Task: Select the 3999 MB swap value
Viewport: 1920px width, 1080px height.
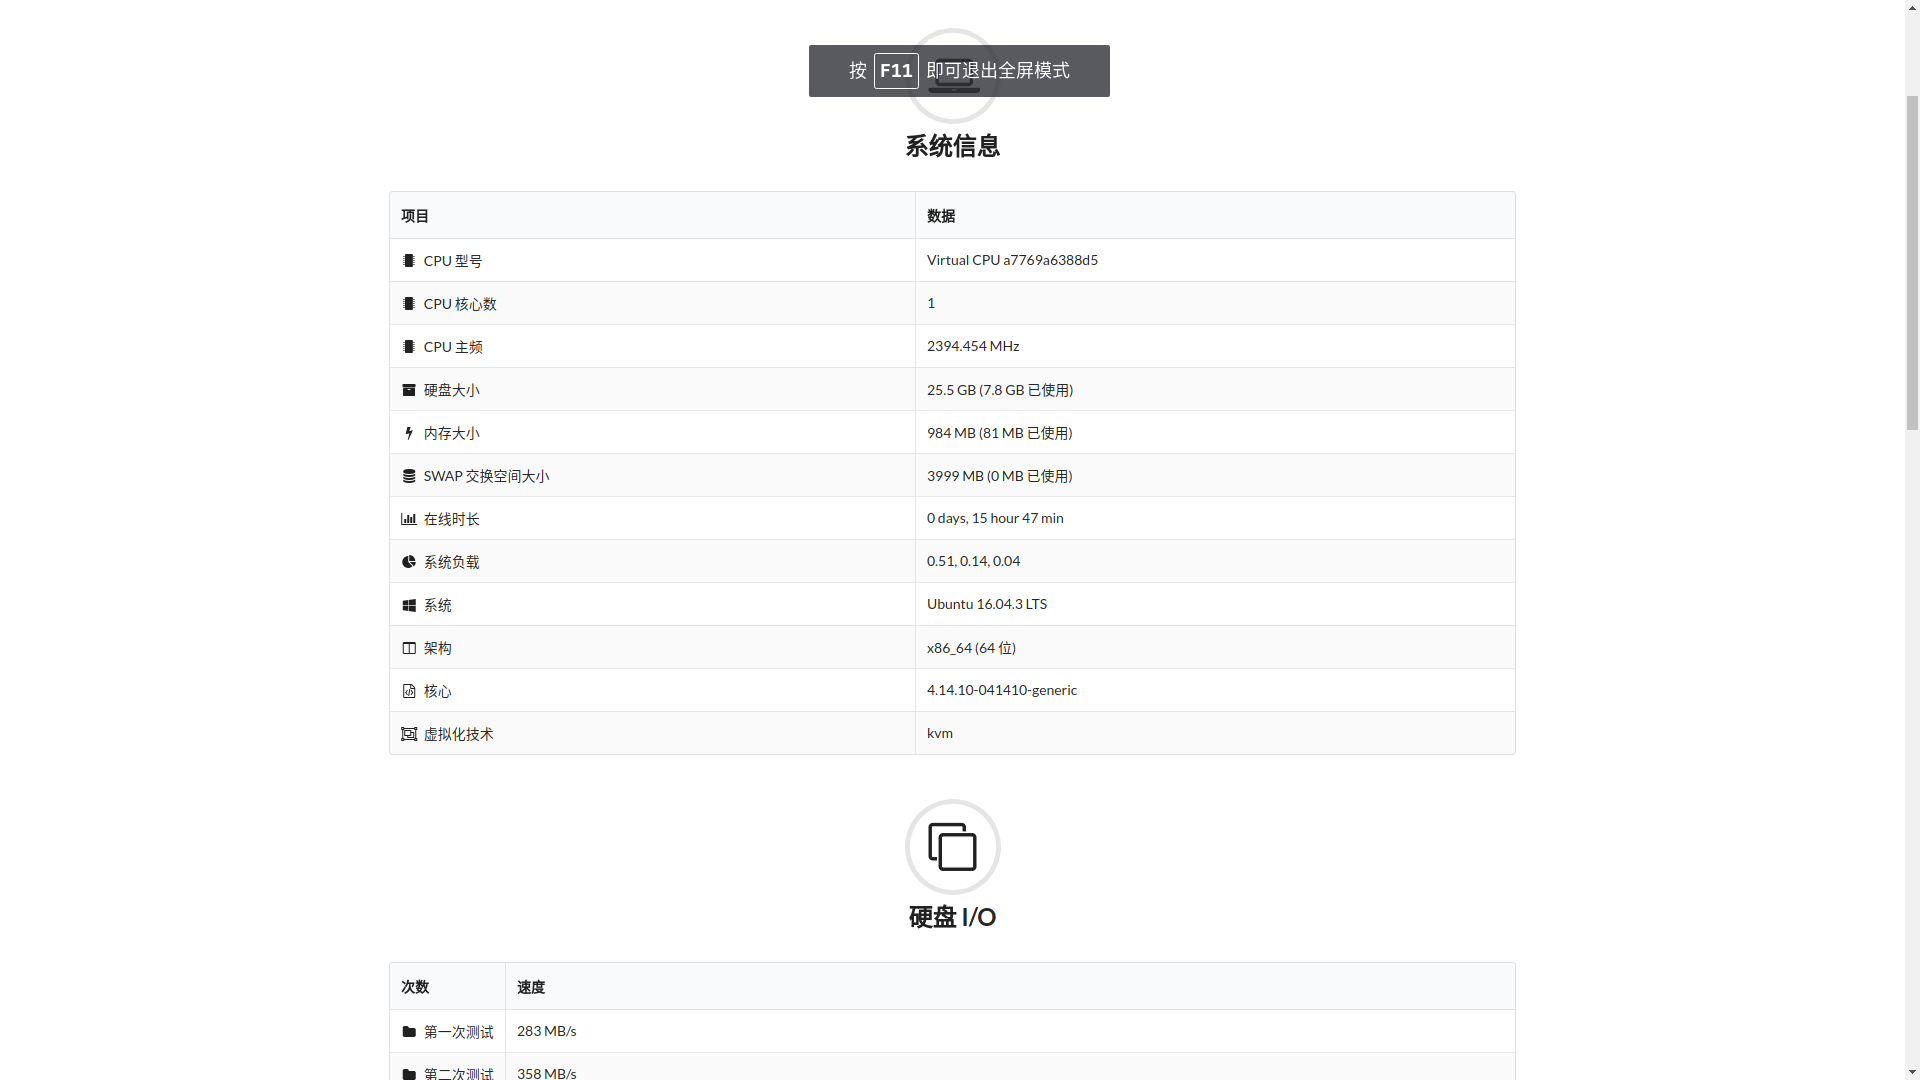Action: click(x=999, y=476)
